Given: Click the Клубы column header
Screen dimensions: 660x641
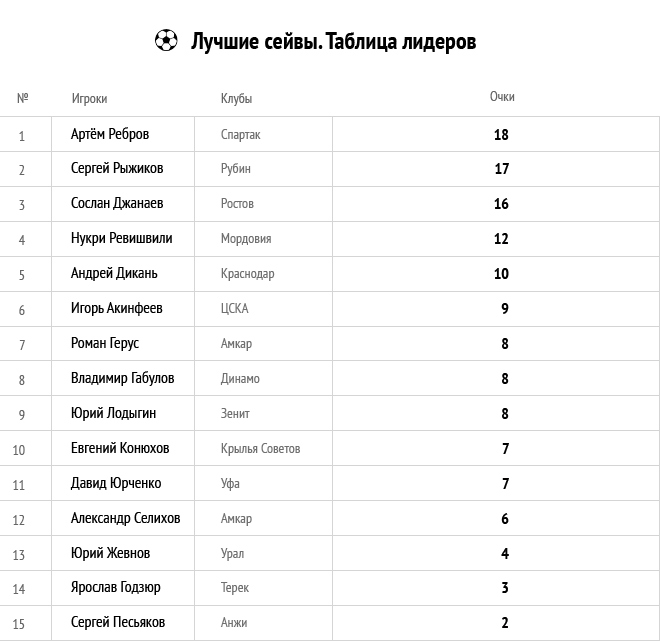Looking at the screenshot, I should [x=236, y=98].
